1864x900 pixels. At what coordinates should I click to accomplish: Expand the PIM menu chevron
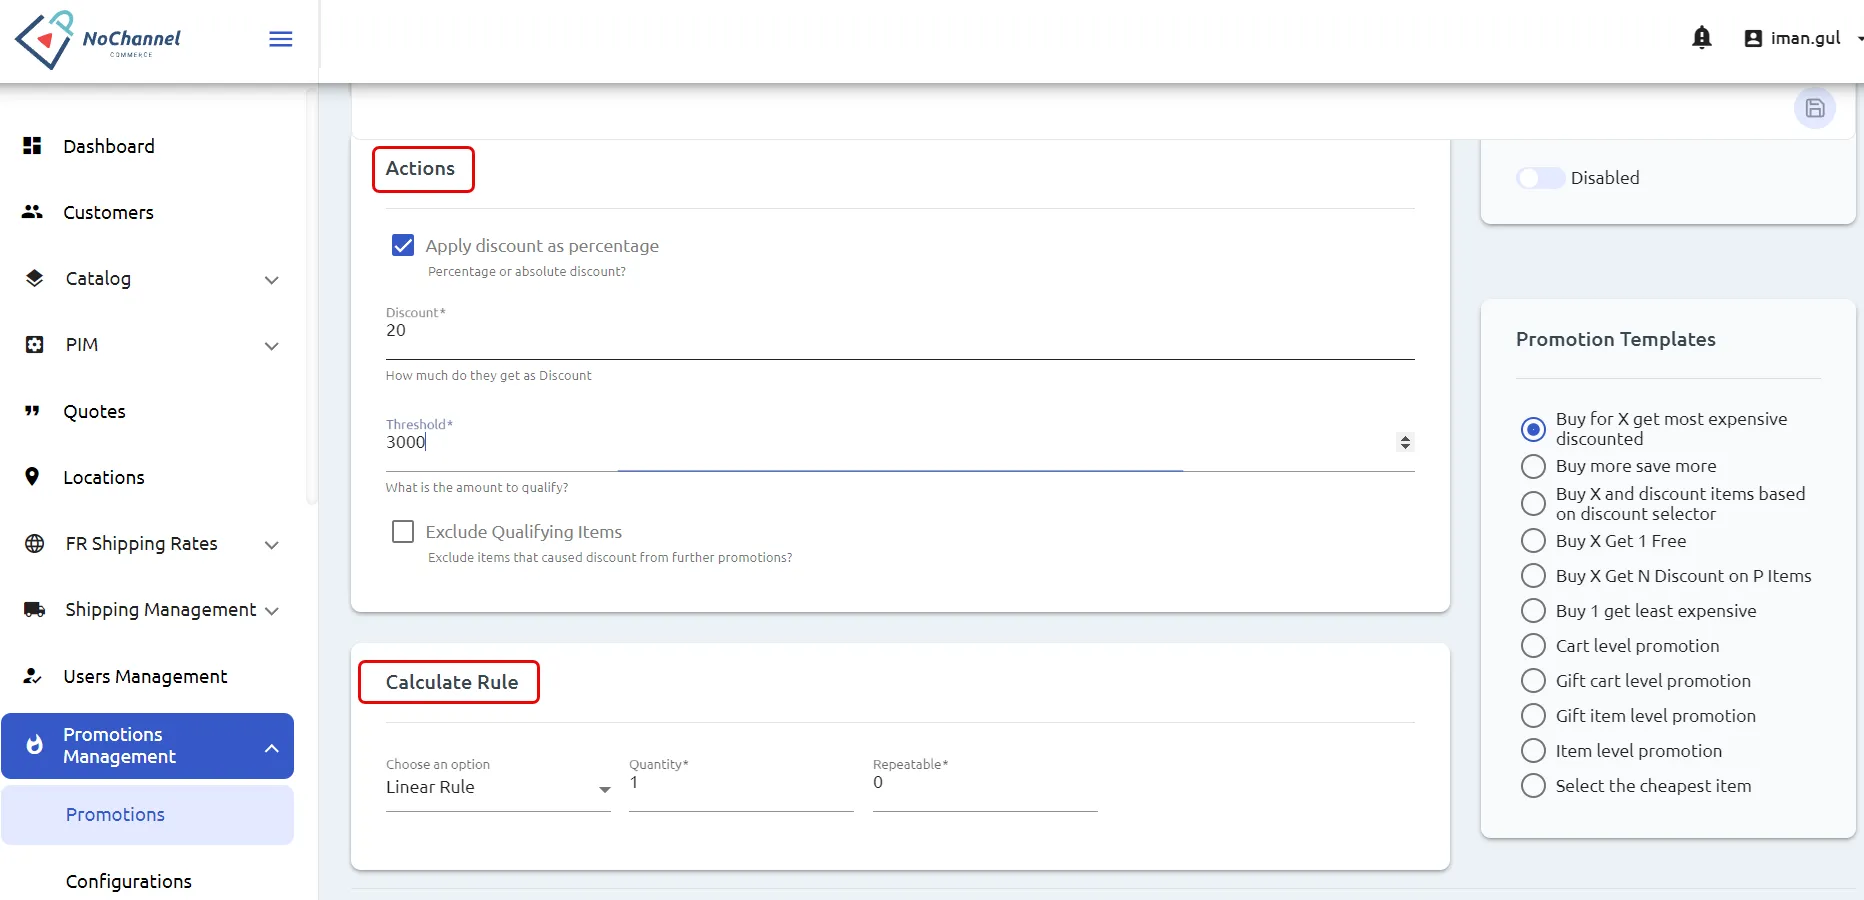point(271,346)
